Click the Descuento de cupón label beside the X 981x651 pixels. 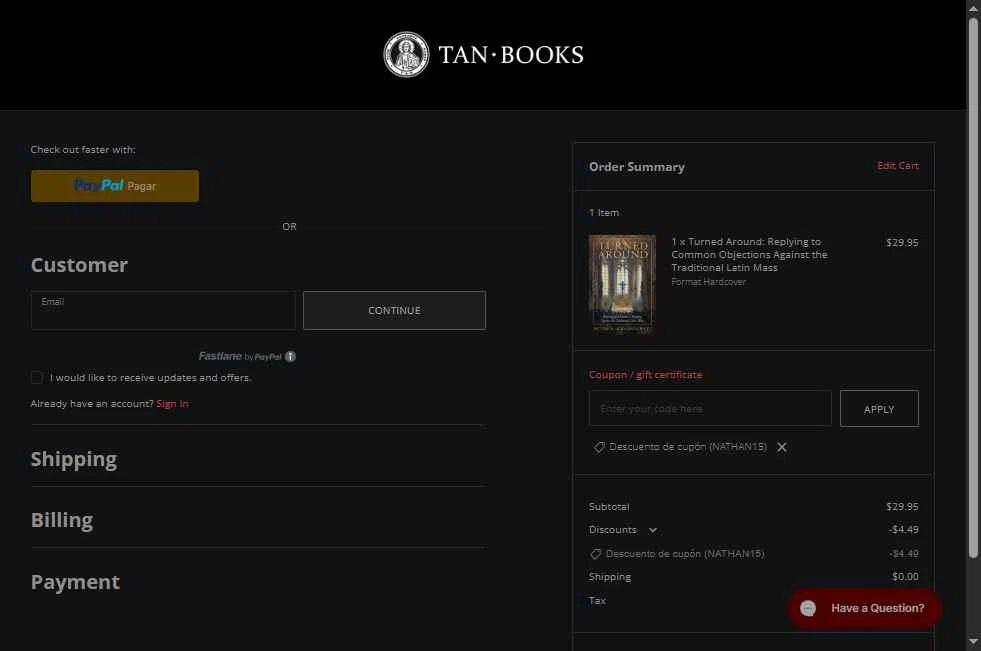coord(688,447)
